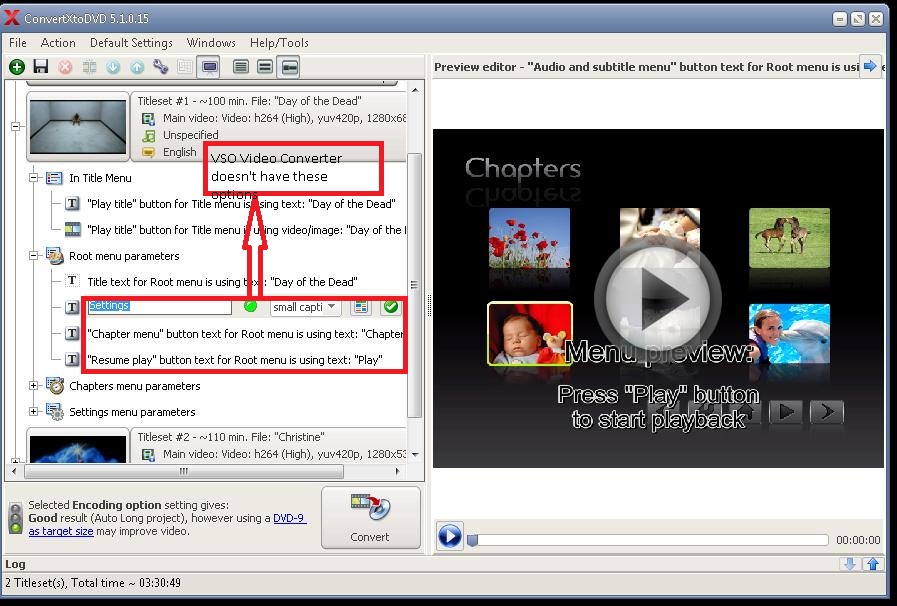
Task: Move the item down using the blue down arrow
Action: click(x=113, y=67)
